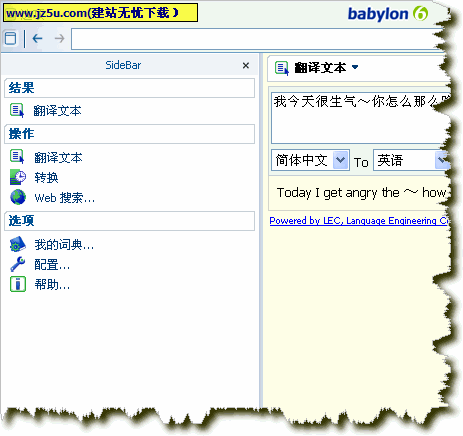463x436 pixels.
Task: Click the 转换 clock icon
Action: [x=18, y=177]
